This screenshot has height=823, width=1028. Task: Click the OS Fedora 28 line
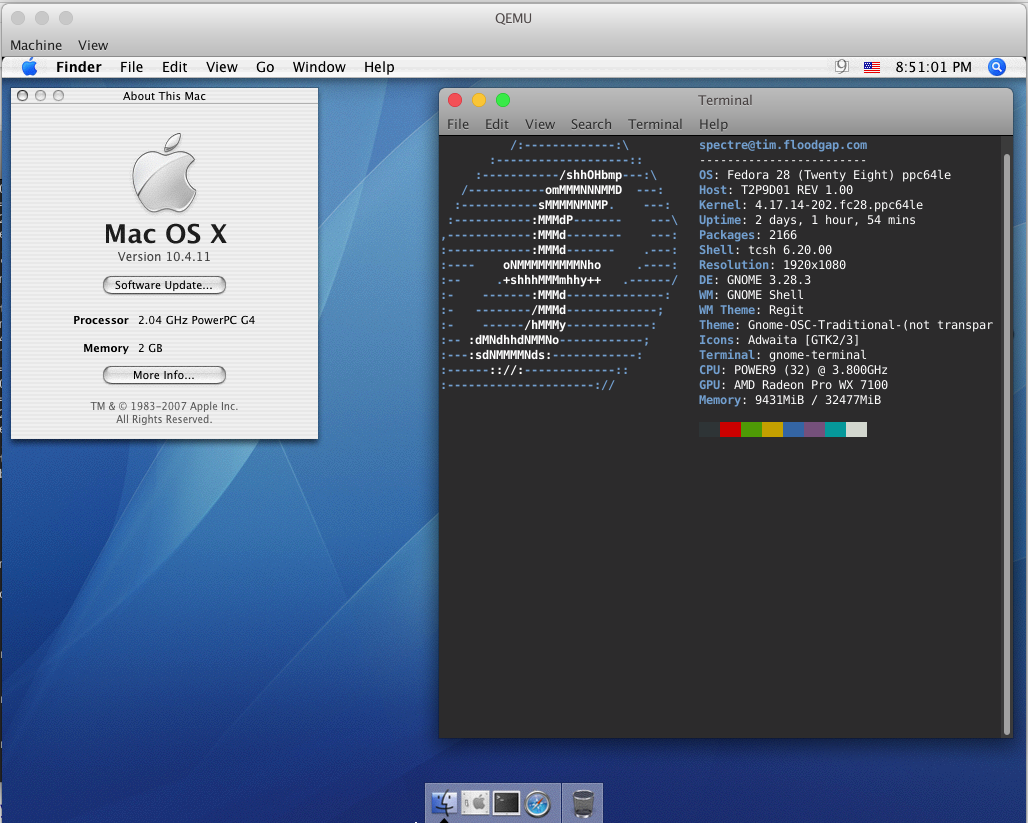point(825,175)
